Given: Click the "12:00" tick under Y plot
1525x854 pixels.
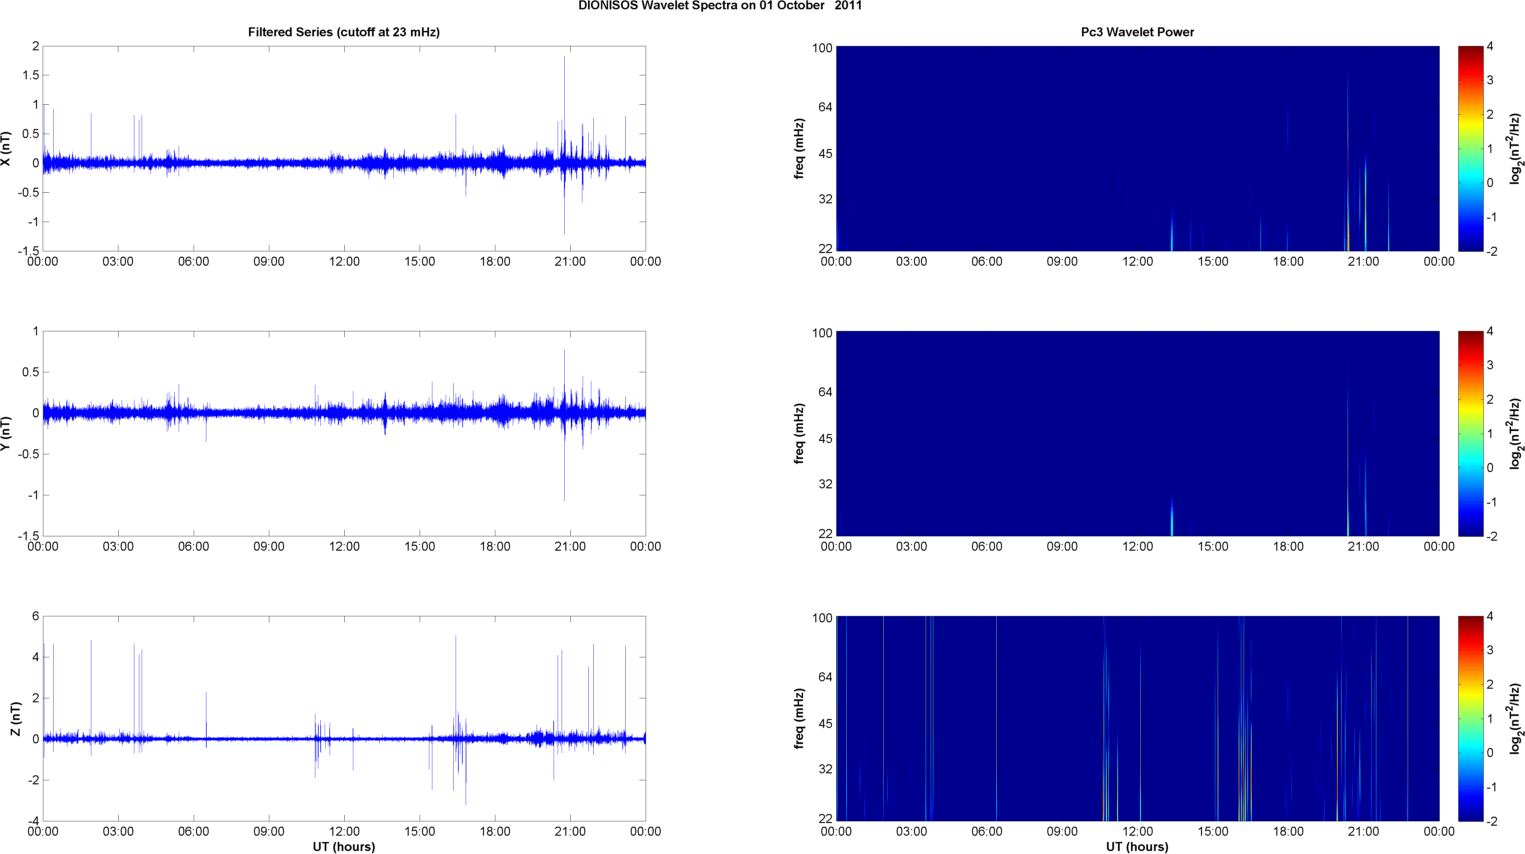Looking at the screenshot, I should click(344, 547).
